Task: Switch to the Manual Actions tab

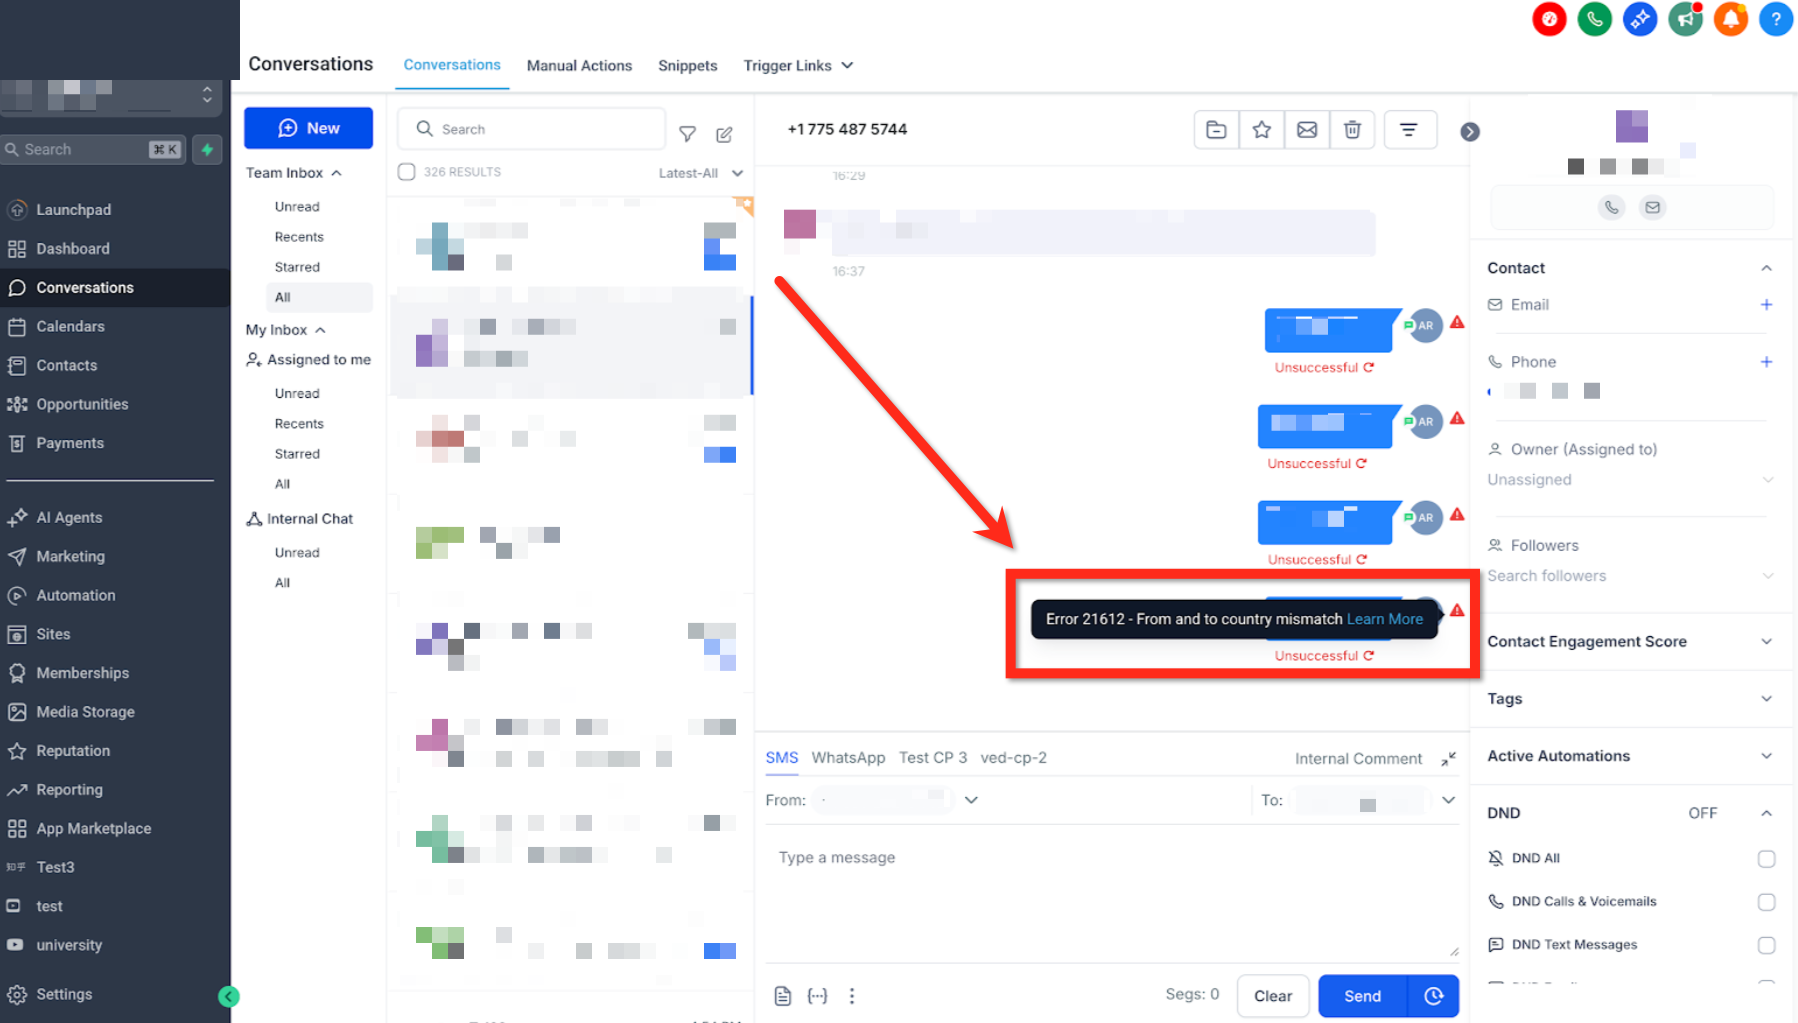Action: point(579,66)
